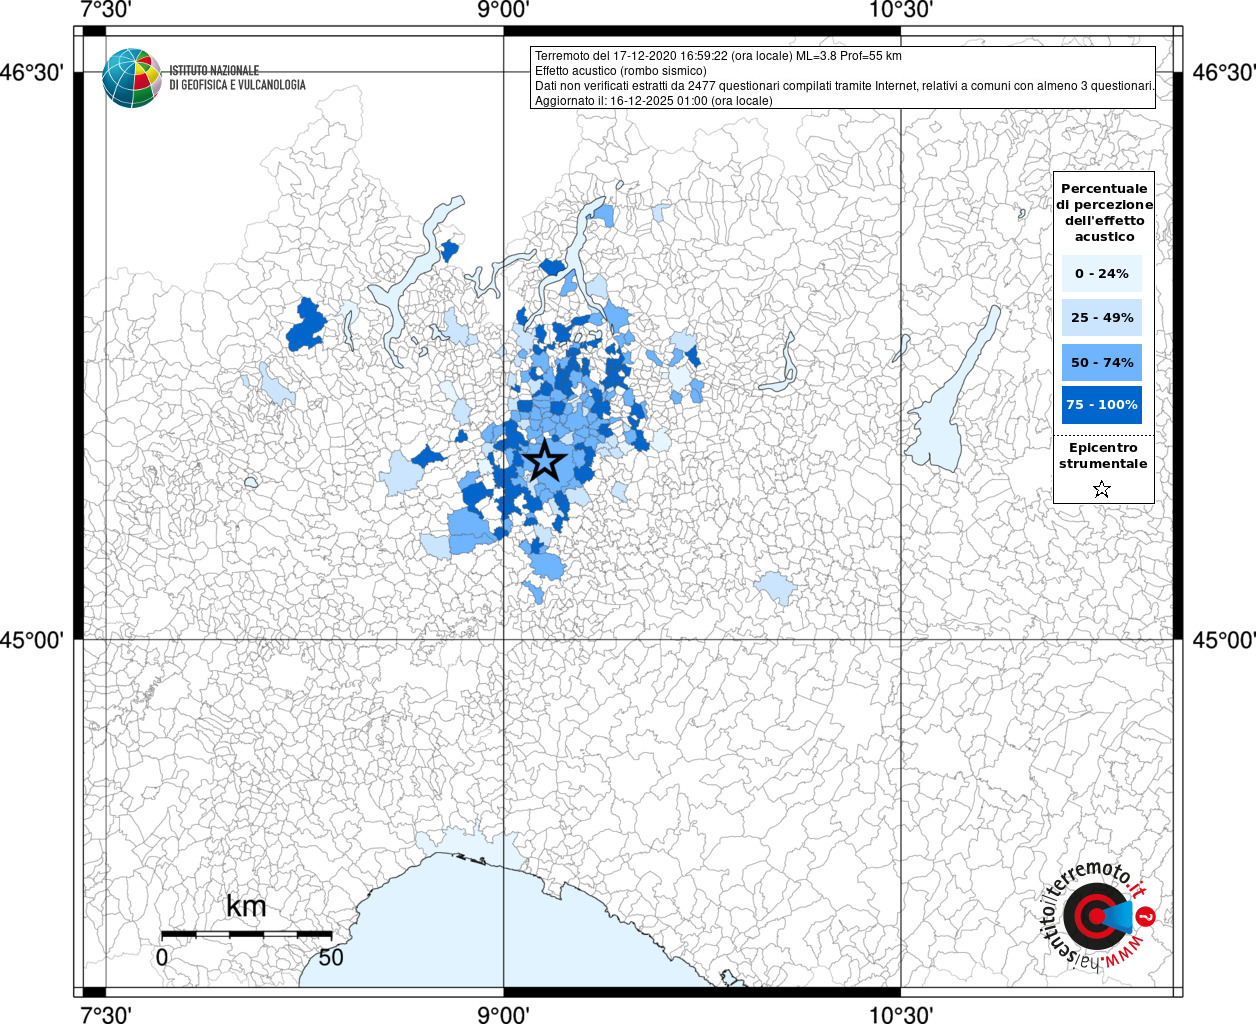Select the 0 - 24% legend swatch
This screenshot has height=1024, width=1256.
(x=1102, y=273)
